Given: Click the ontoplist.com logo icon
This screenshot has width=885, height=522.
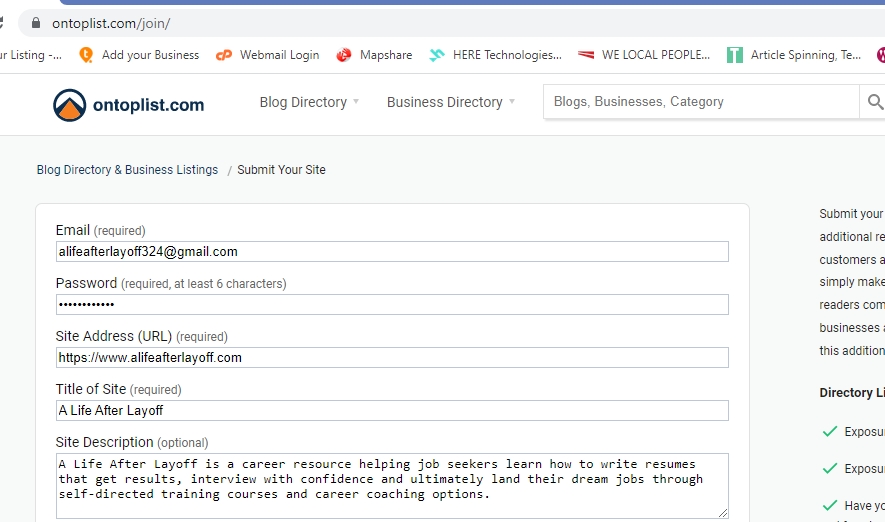Looking at the screenshot, I should [70, 104].
